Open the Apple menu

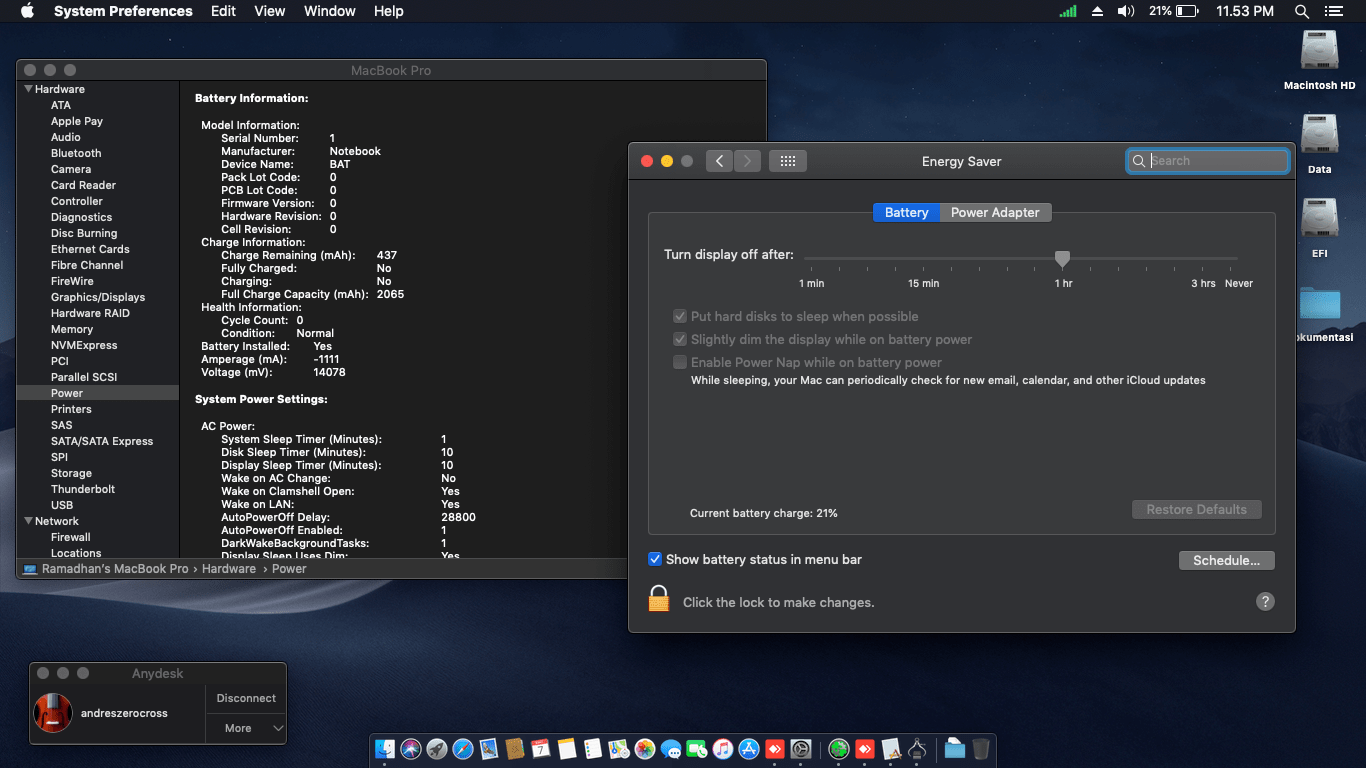[27, 11]
